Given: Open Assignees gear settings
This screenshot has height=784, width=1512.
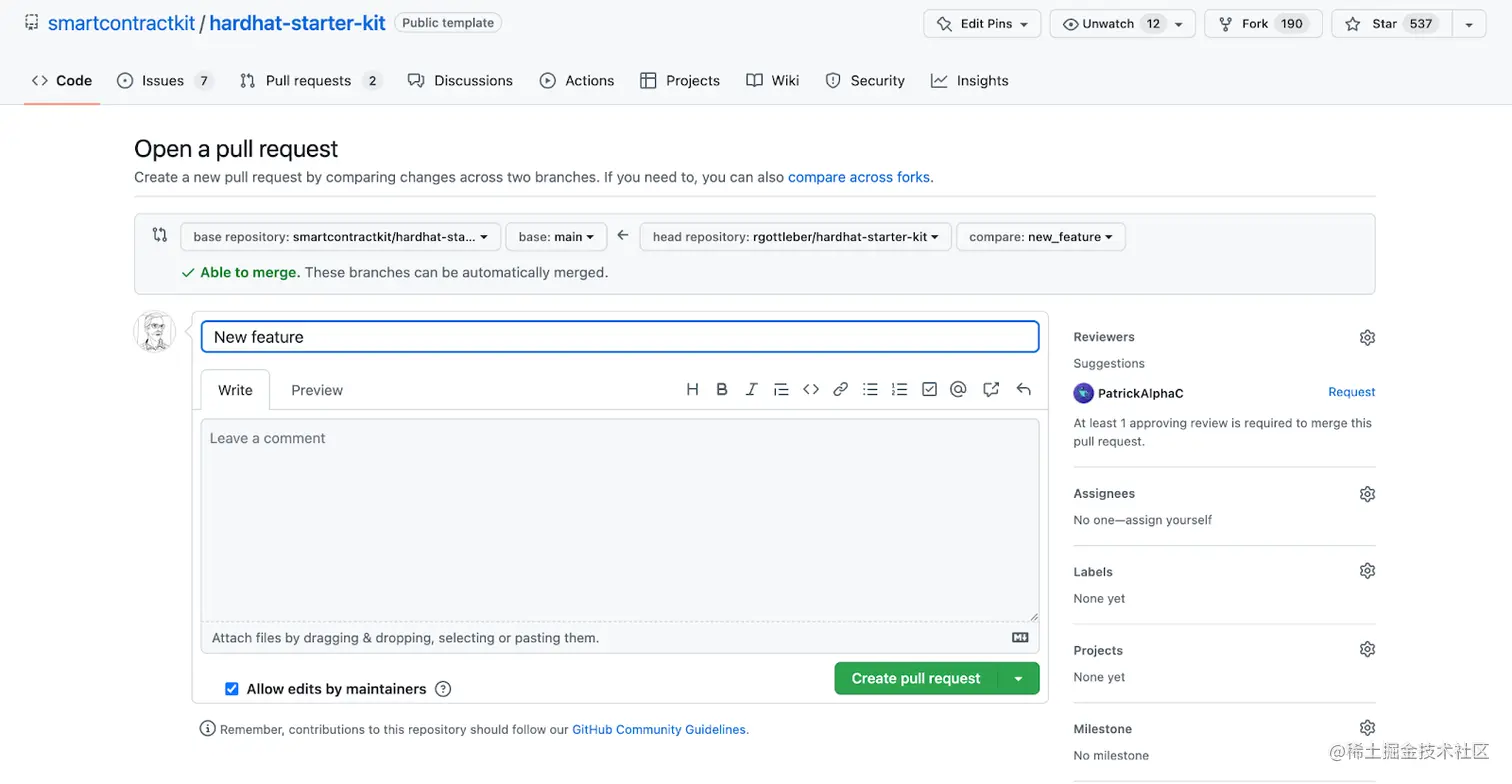Looking at the screenshot, I should 1367,494.
